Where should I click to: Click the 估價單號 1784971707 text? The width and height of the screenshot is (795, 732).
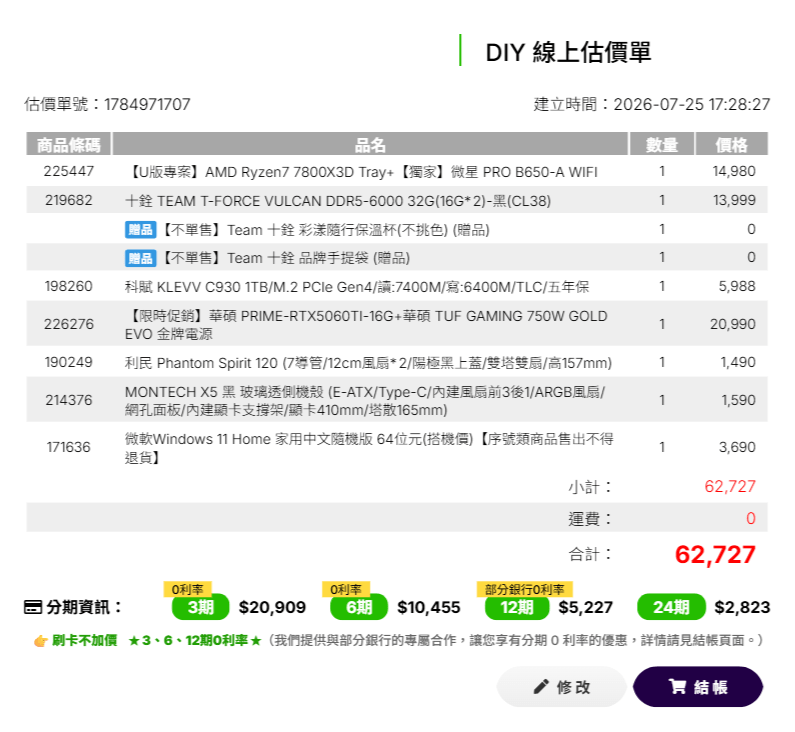tap(107, 104)
